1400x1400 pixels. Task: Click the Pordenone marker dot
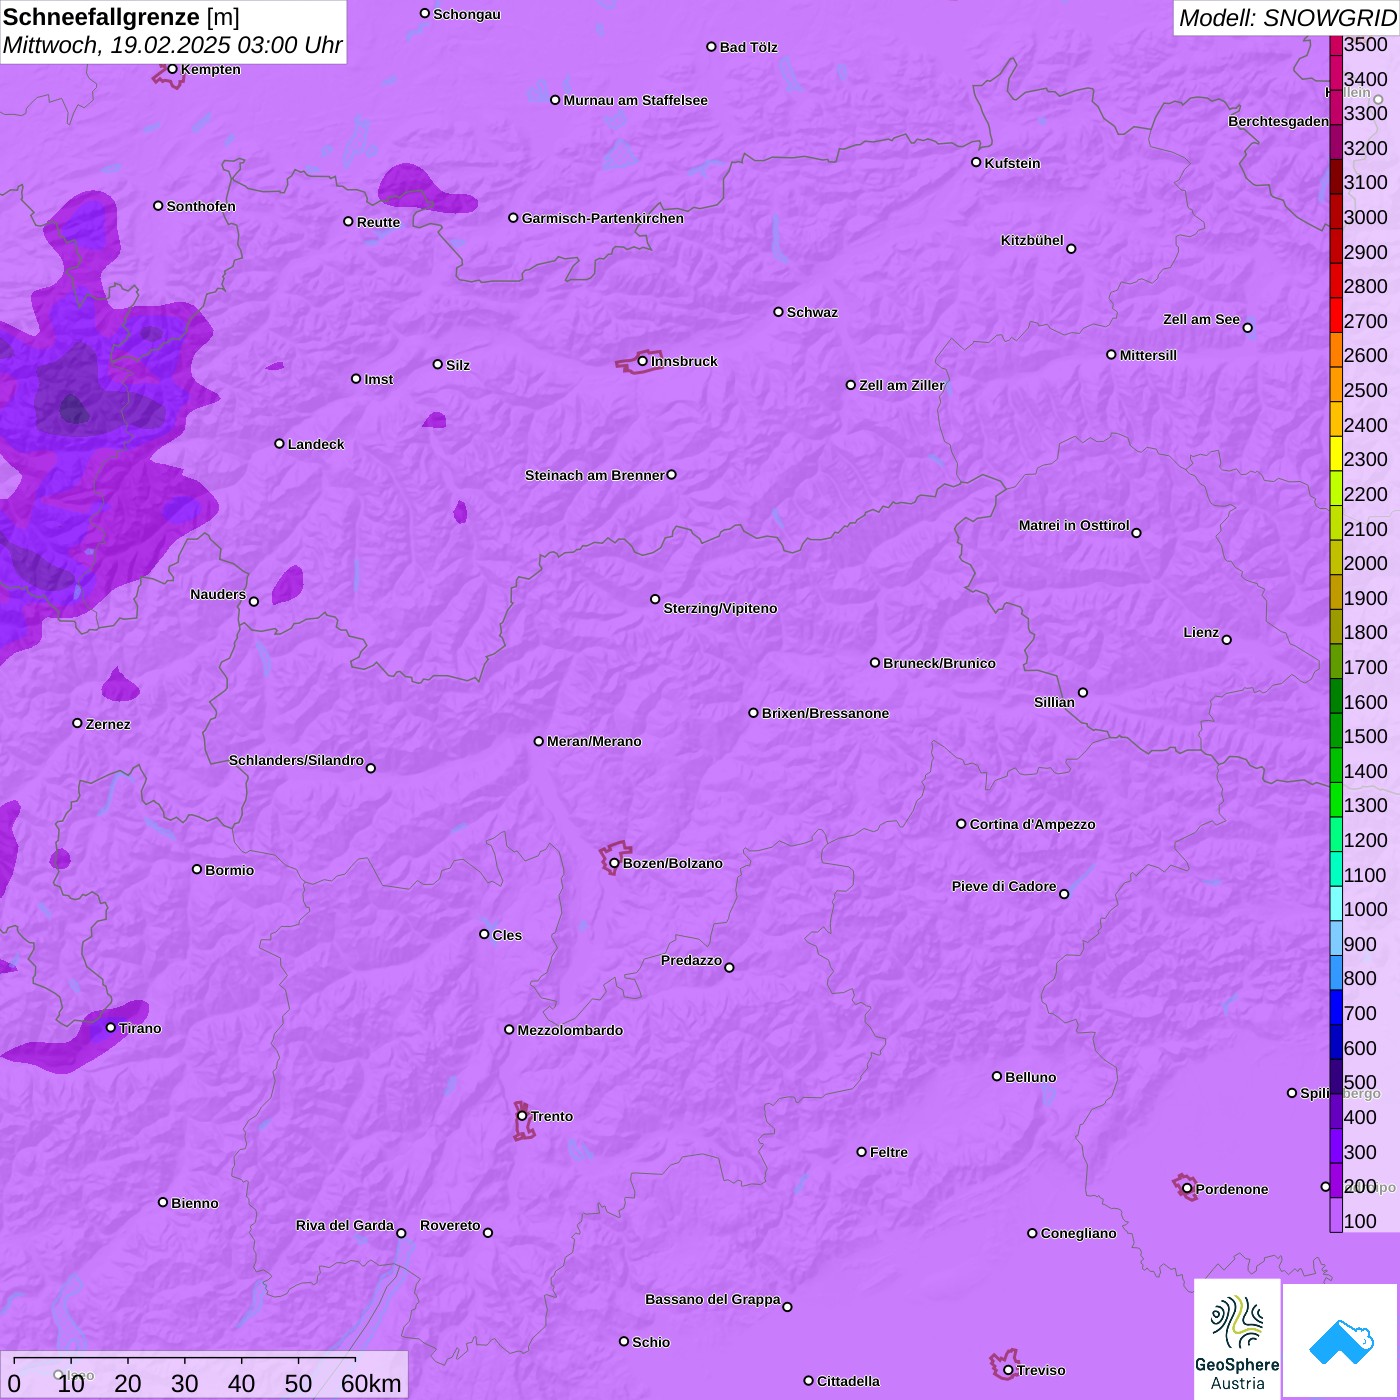click(1187, 1189)
